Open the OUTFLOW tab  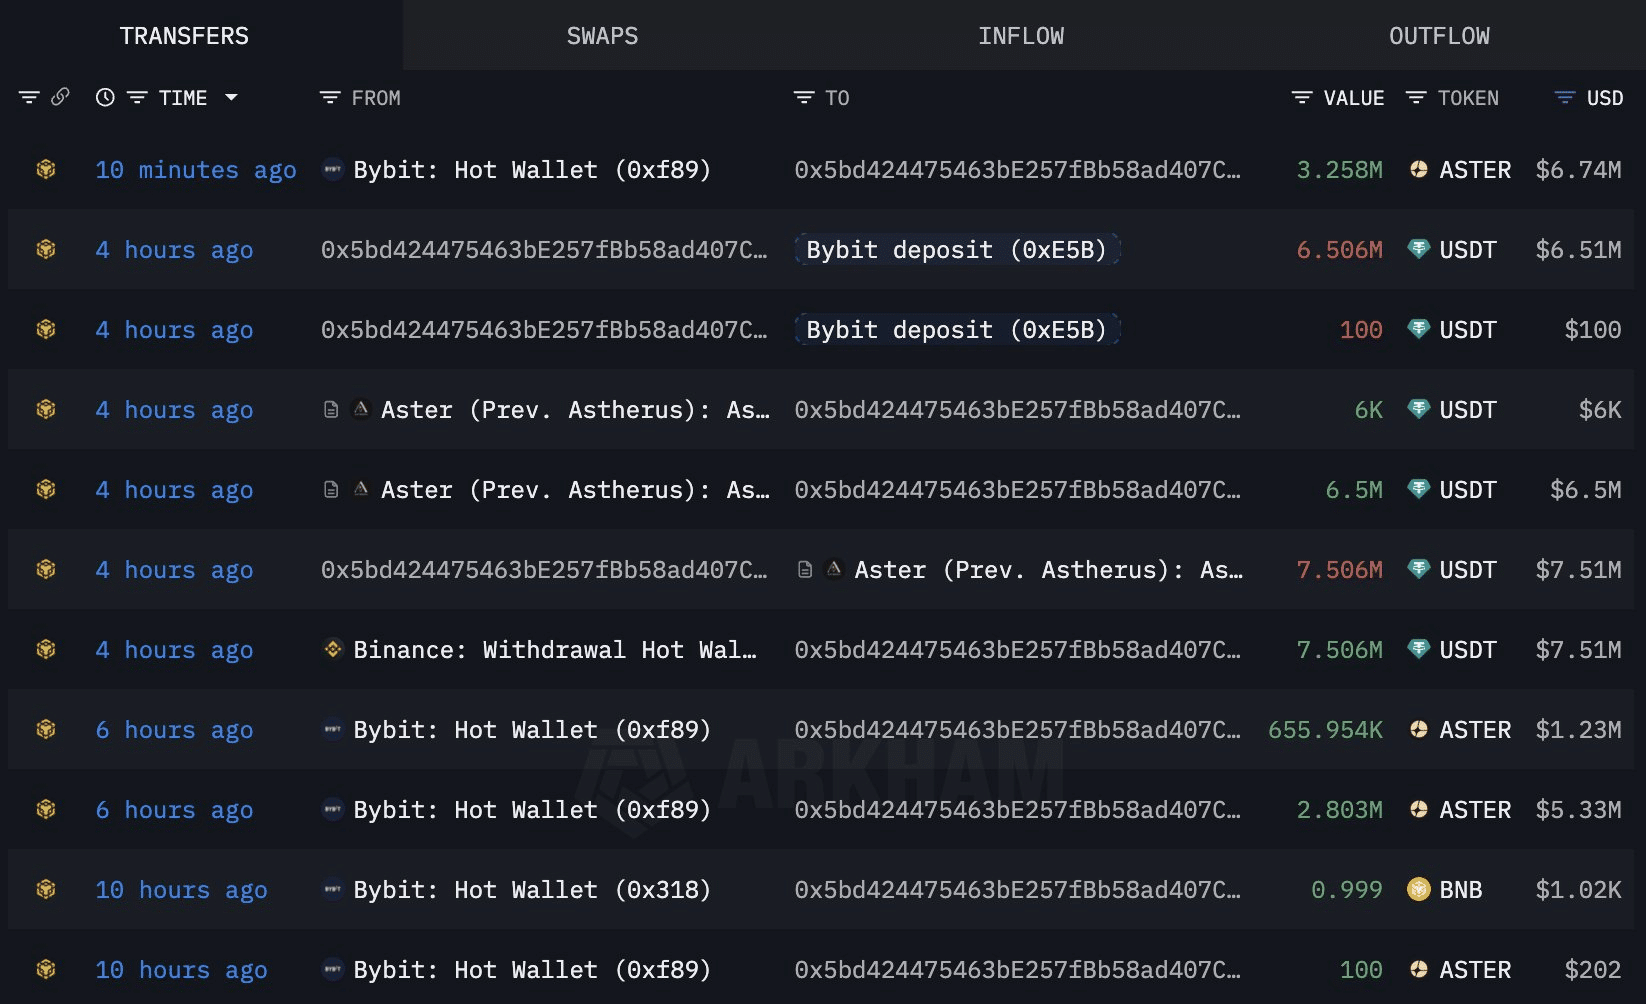pos(1439,36)
